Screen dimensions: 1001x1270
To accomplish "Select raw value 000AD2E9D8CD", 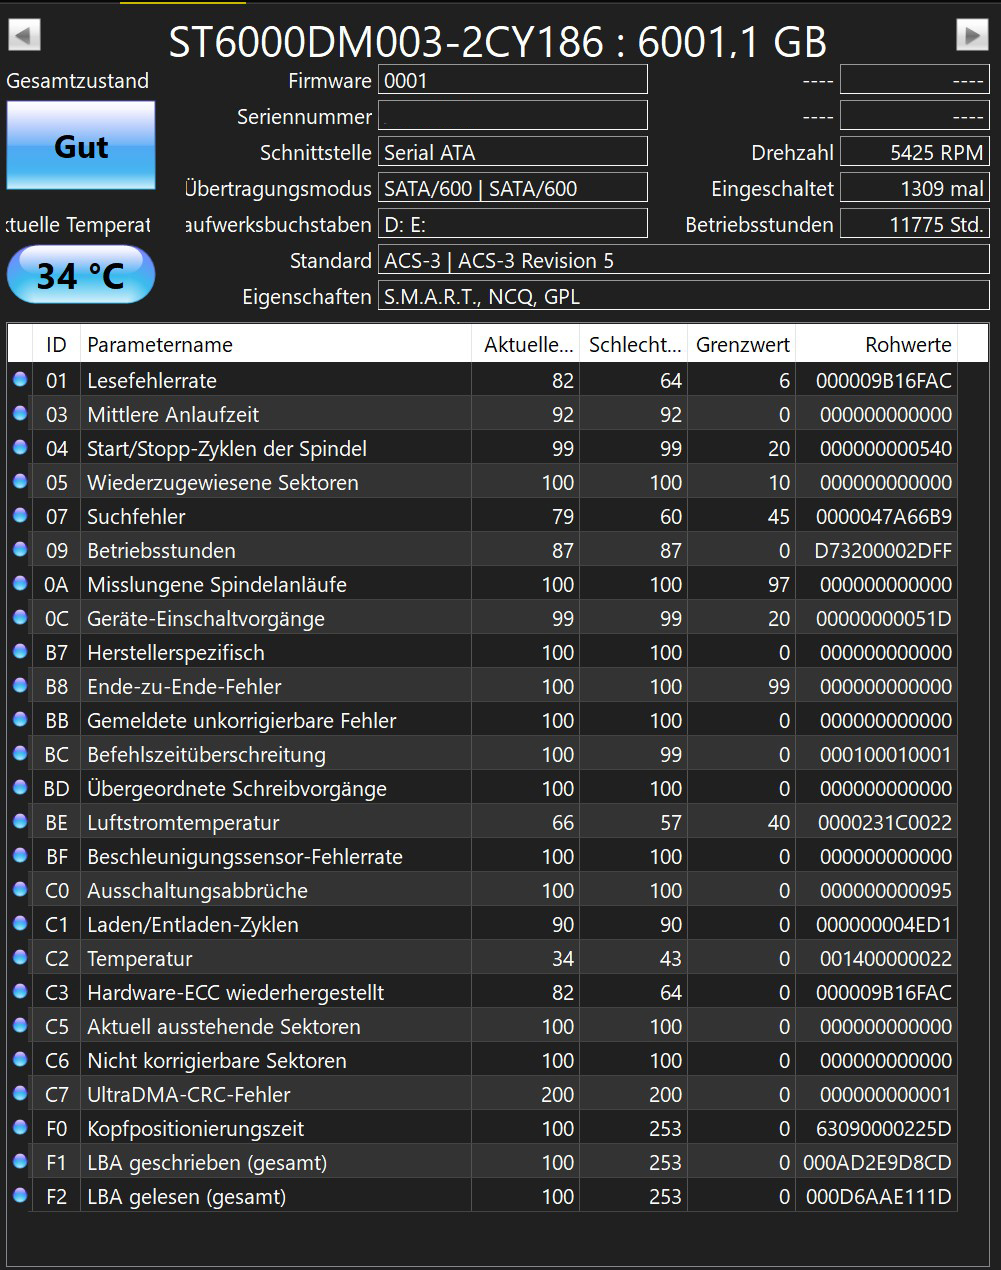I will tap(878, 1163).
